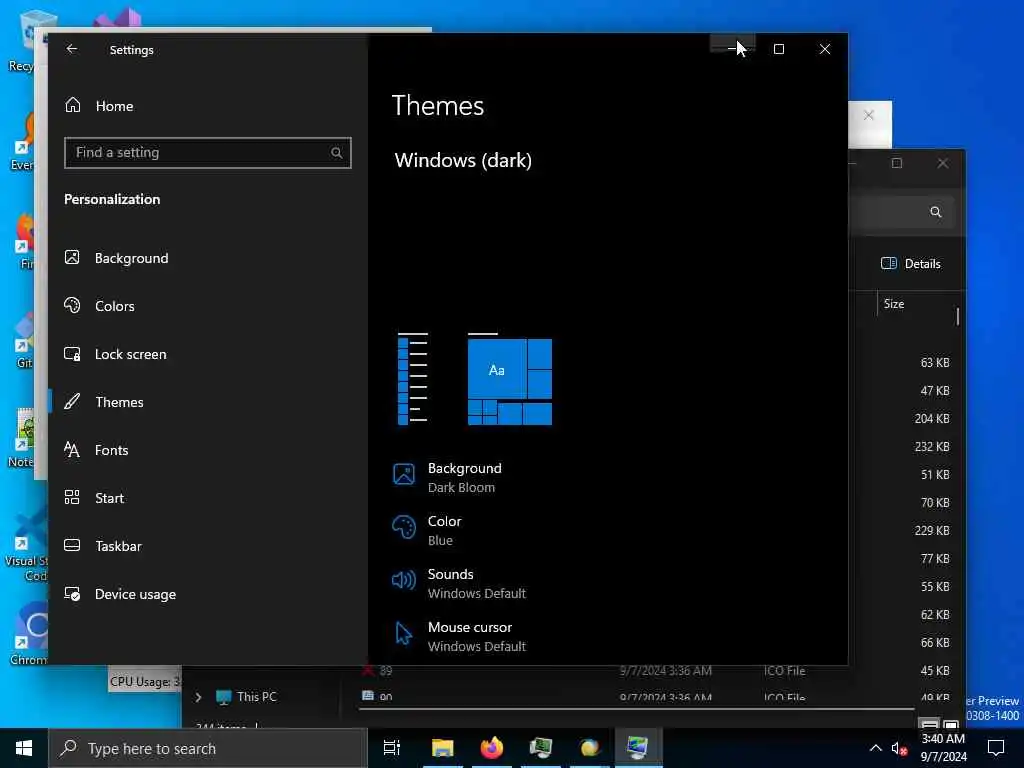Screen dimensions: 1024x768
Task: Click the Mouse cursor arrow icon
Action: point(404,633)
